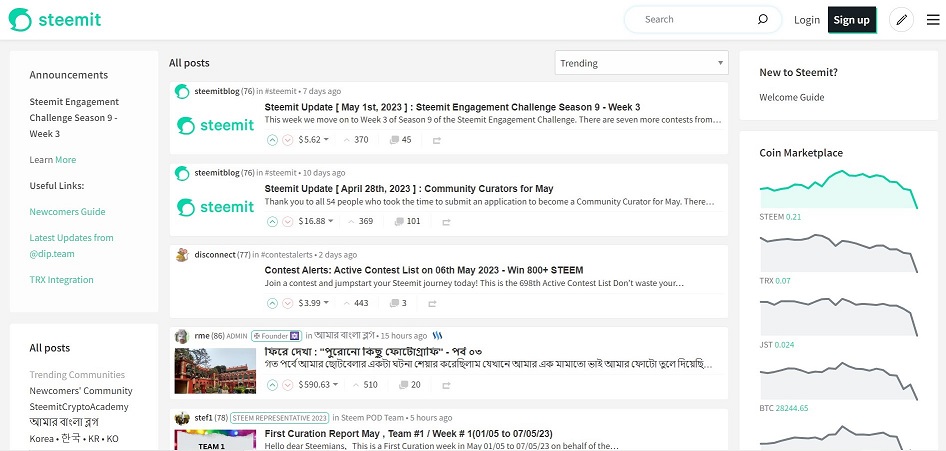Image resolution: width=946 pixels, height=451 pixels.
Task: Select SteemitCryptoAcademy community
Action: (x=79, y=407)
